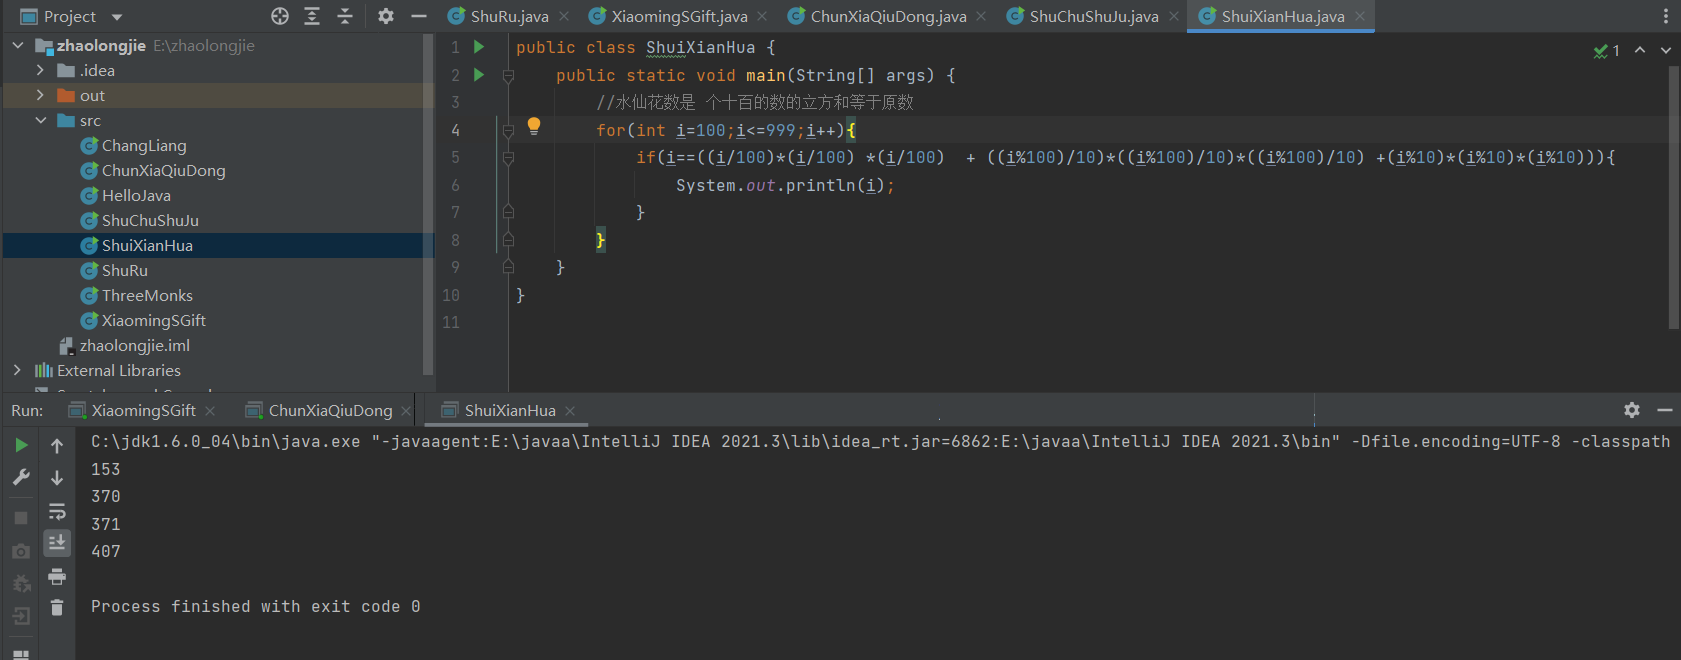Image resolution: width=1681 pixels, height=660 pixels.
Task: Click the Expand All icon in Project toolbar
Action: (x=312, y=16)
